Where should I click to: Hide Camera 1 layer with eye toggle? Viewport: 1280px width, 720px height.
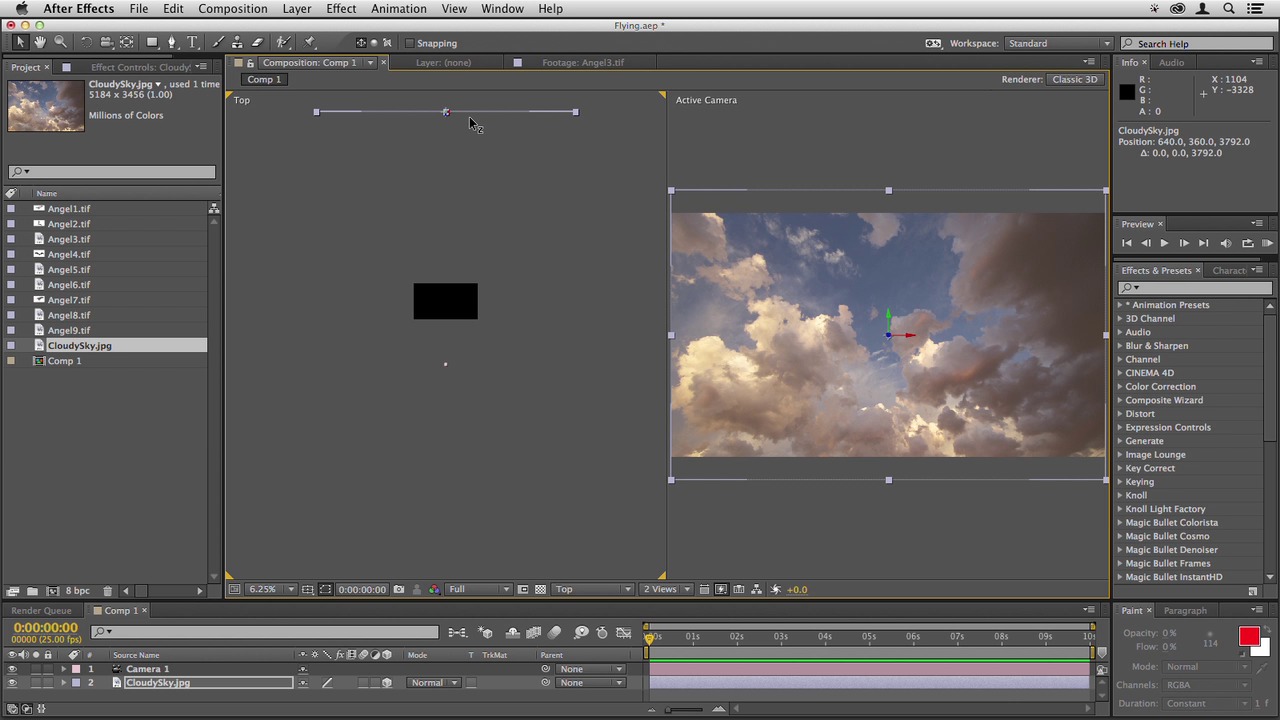click(12, 669)
